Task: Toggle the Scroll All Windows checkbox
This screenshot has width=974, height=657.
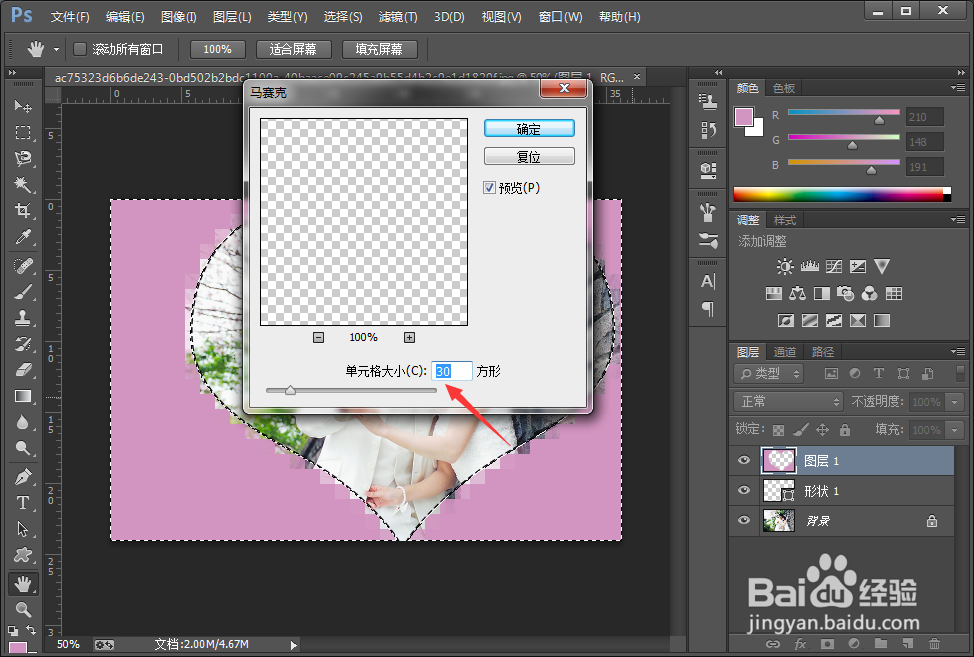Action: (x=80, y=49)
